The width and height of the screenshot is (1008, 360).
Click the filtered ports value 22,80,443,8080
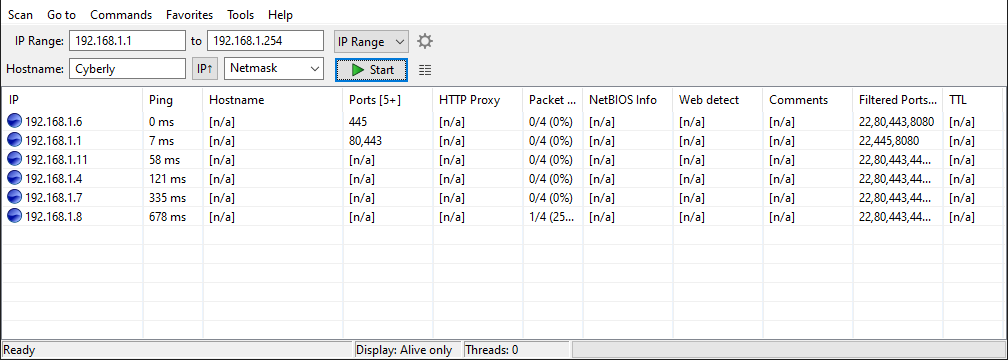896,122
